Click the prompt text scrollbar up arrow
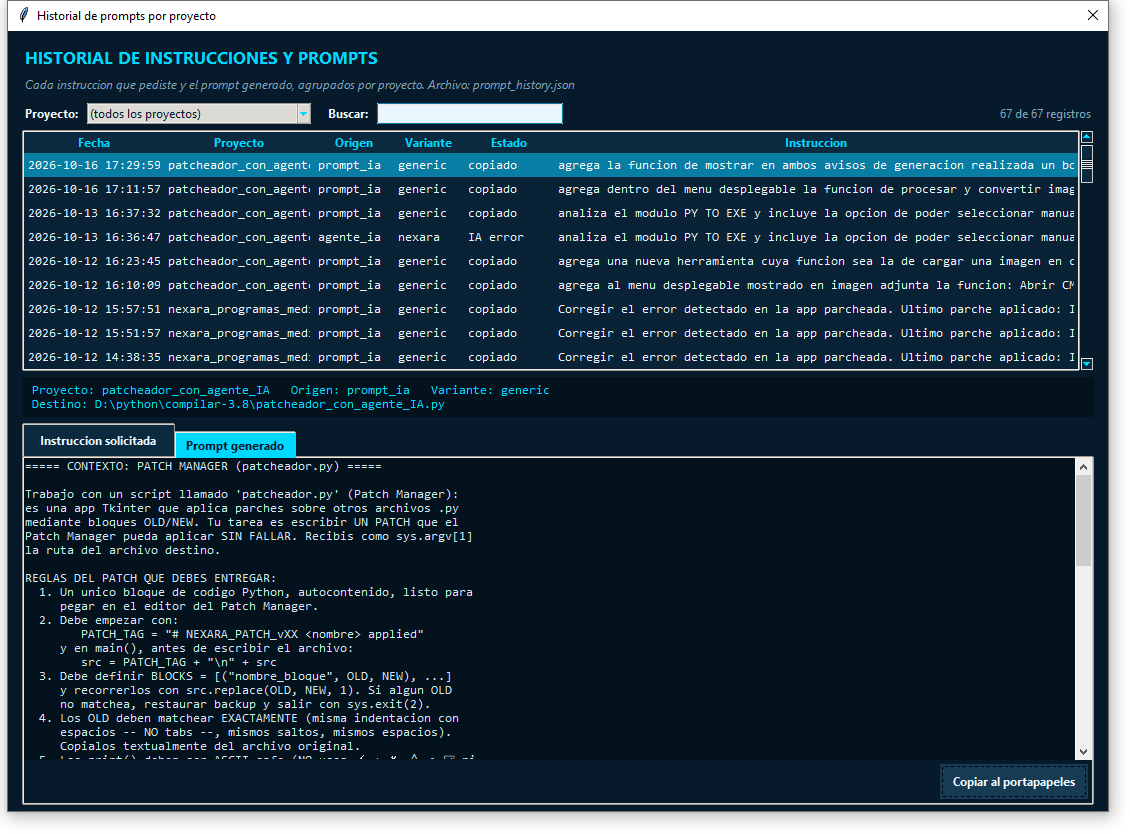Image resolution: width=1130 pixels, height=834 pixels. click(x=1083, y=467)
